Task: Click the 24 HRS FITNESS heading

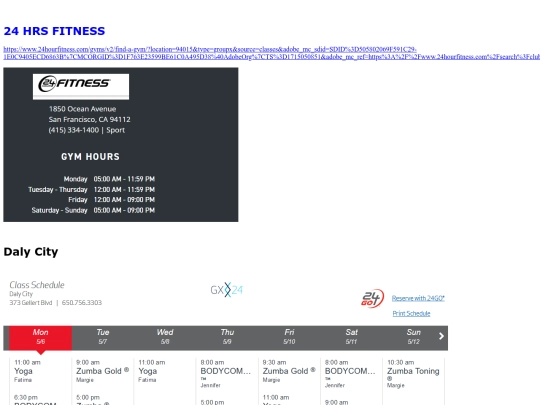Action: (54, 31)
